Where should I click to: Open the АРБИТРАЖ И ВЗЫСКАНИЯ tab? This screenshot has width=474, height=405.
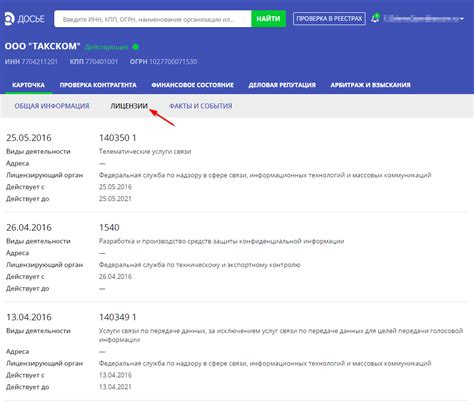(x=370, y=85)
